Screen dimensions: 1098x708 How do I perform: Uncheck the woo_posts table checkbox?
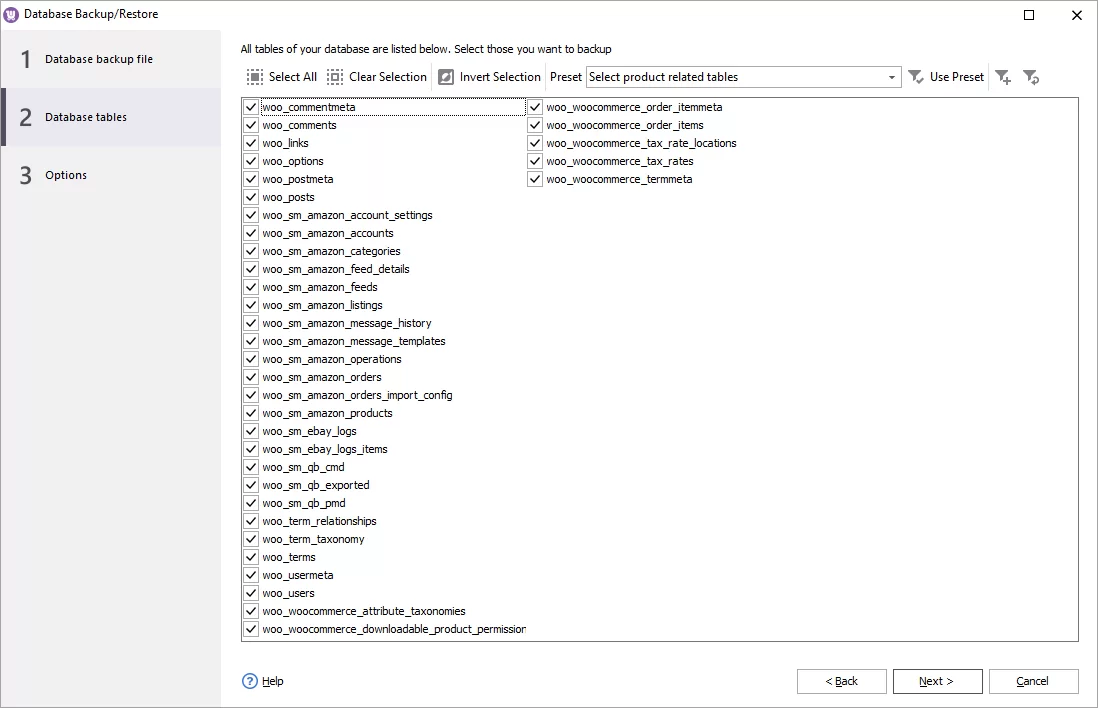[250, 197]
